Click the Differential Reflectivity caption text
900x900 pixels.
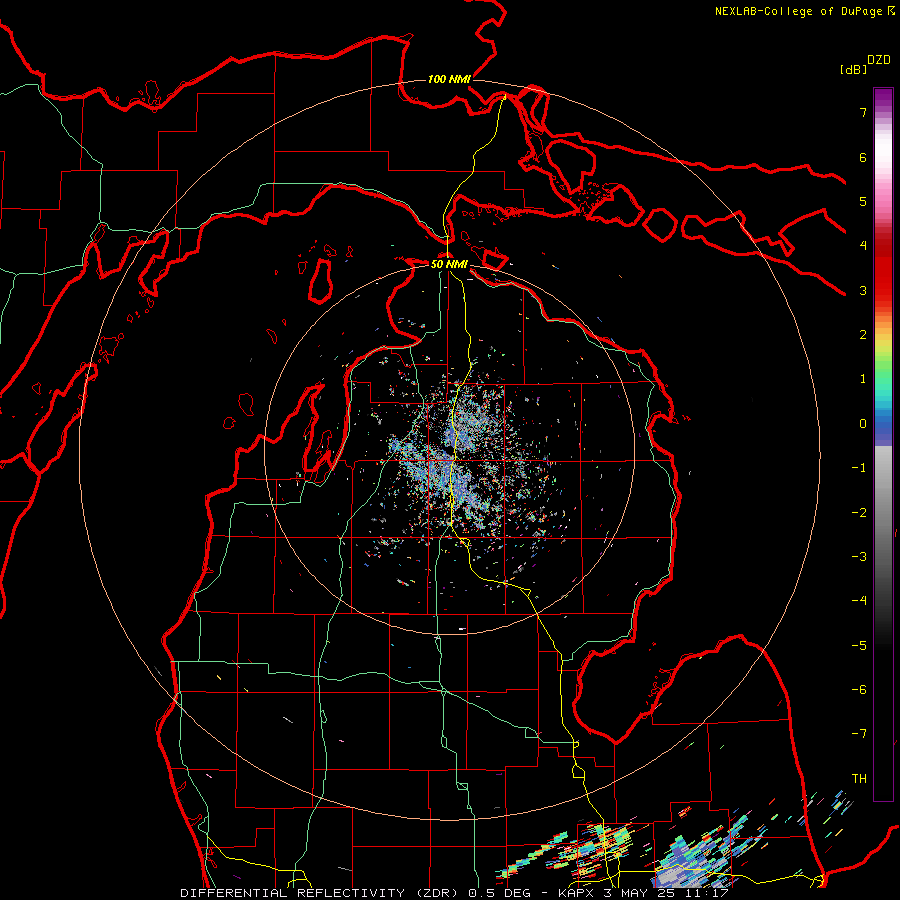pyautogui.click(x=455, y=893)
